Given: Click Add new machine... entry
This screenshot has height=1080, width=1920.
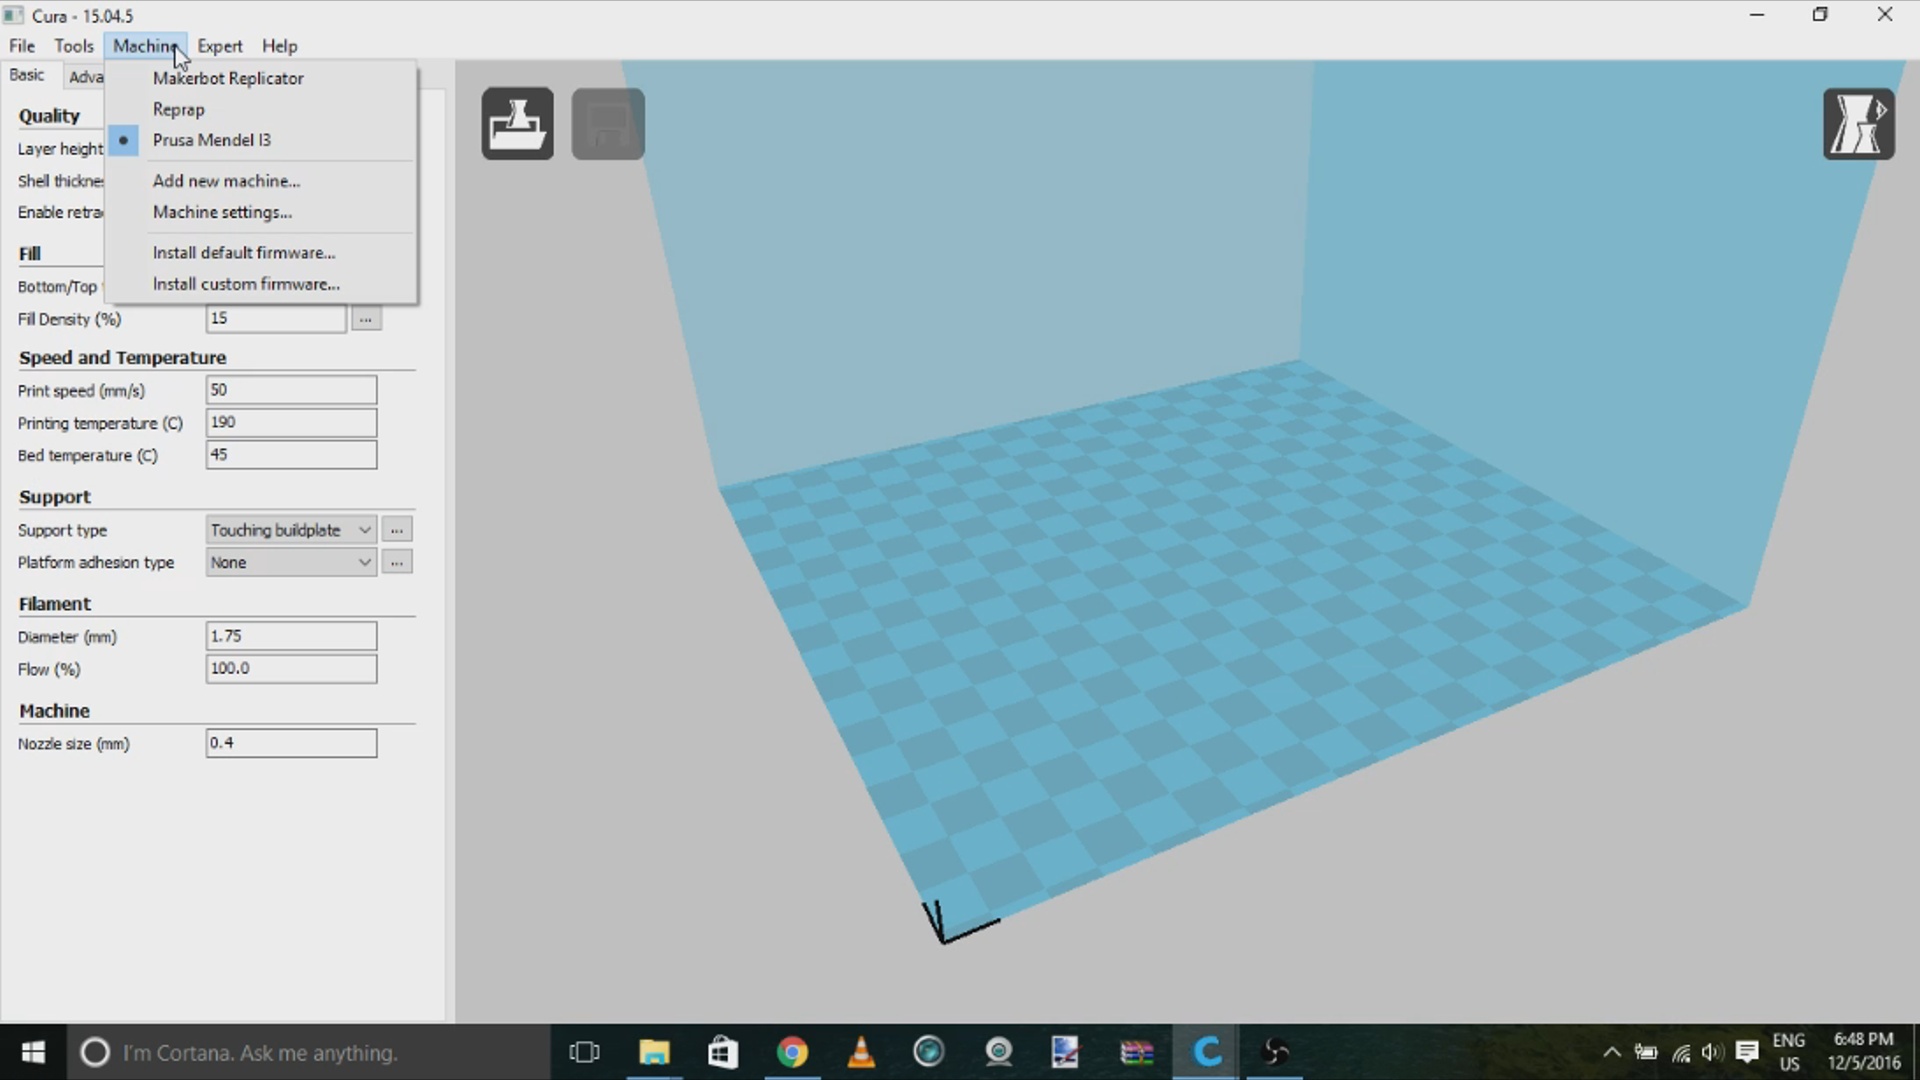Looking at the screenshot, I should 226,181.
